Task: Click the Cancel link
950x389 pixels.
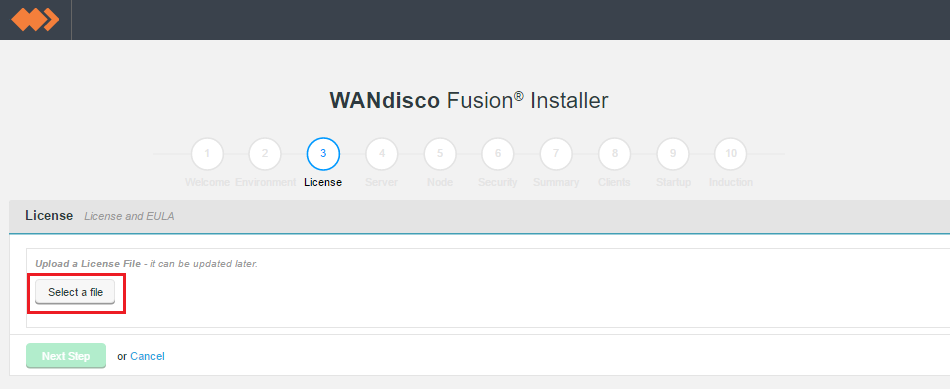Action: click(x=147, y=356)
